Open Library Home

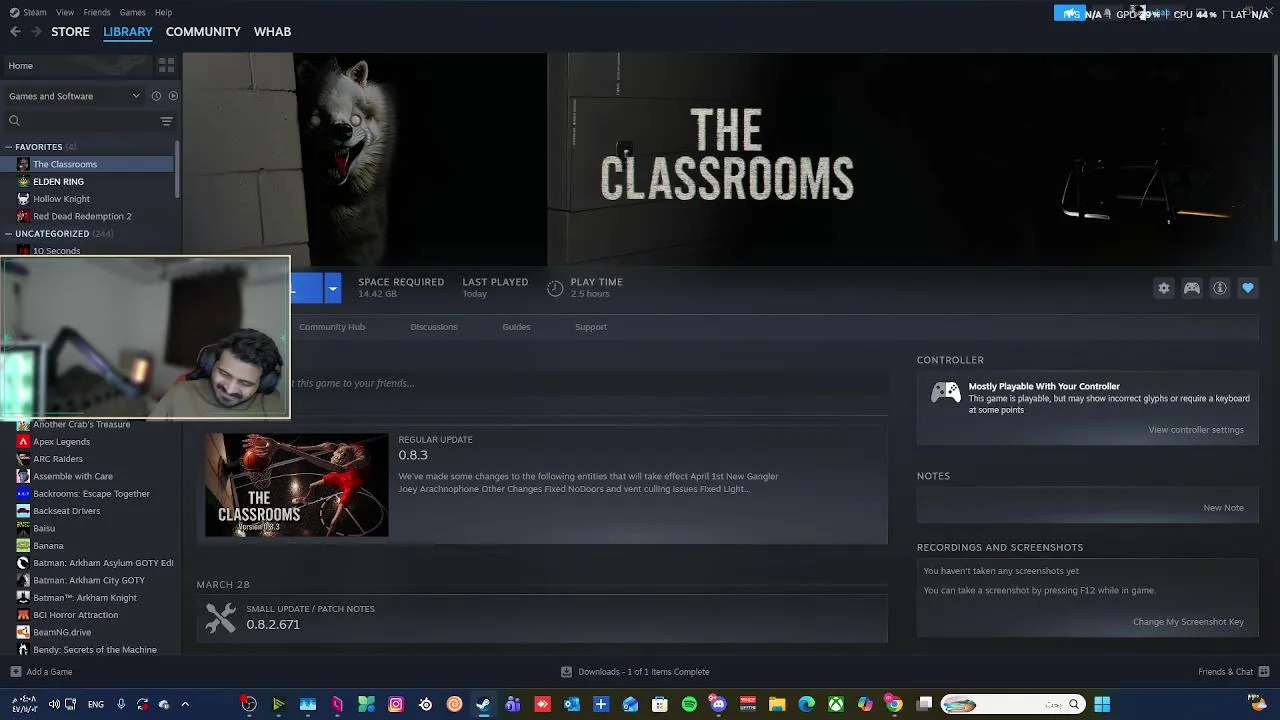[x=78, y=66]
